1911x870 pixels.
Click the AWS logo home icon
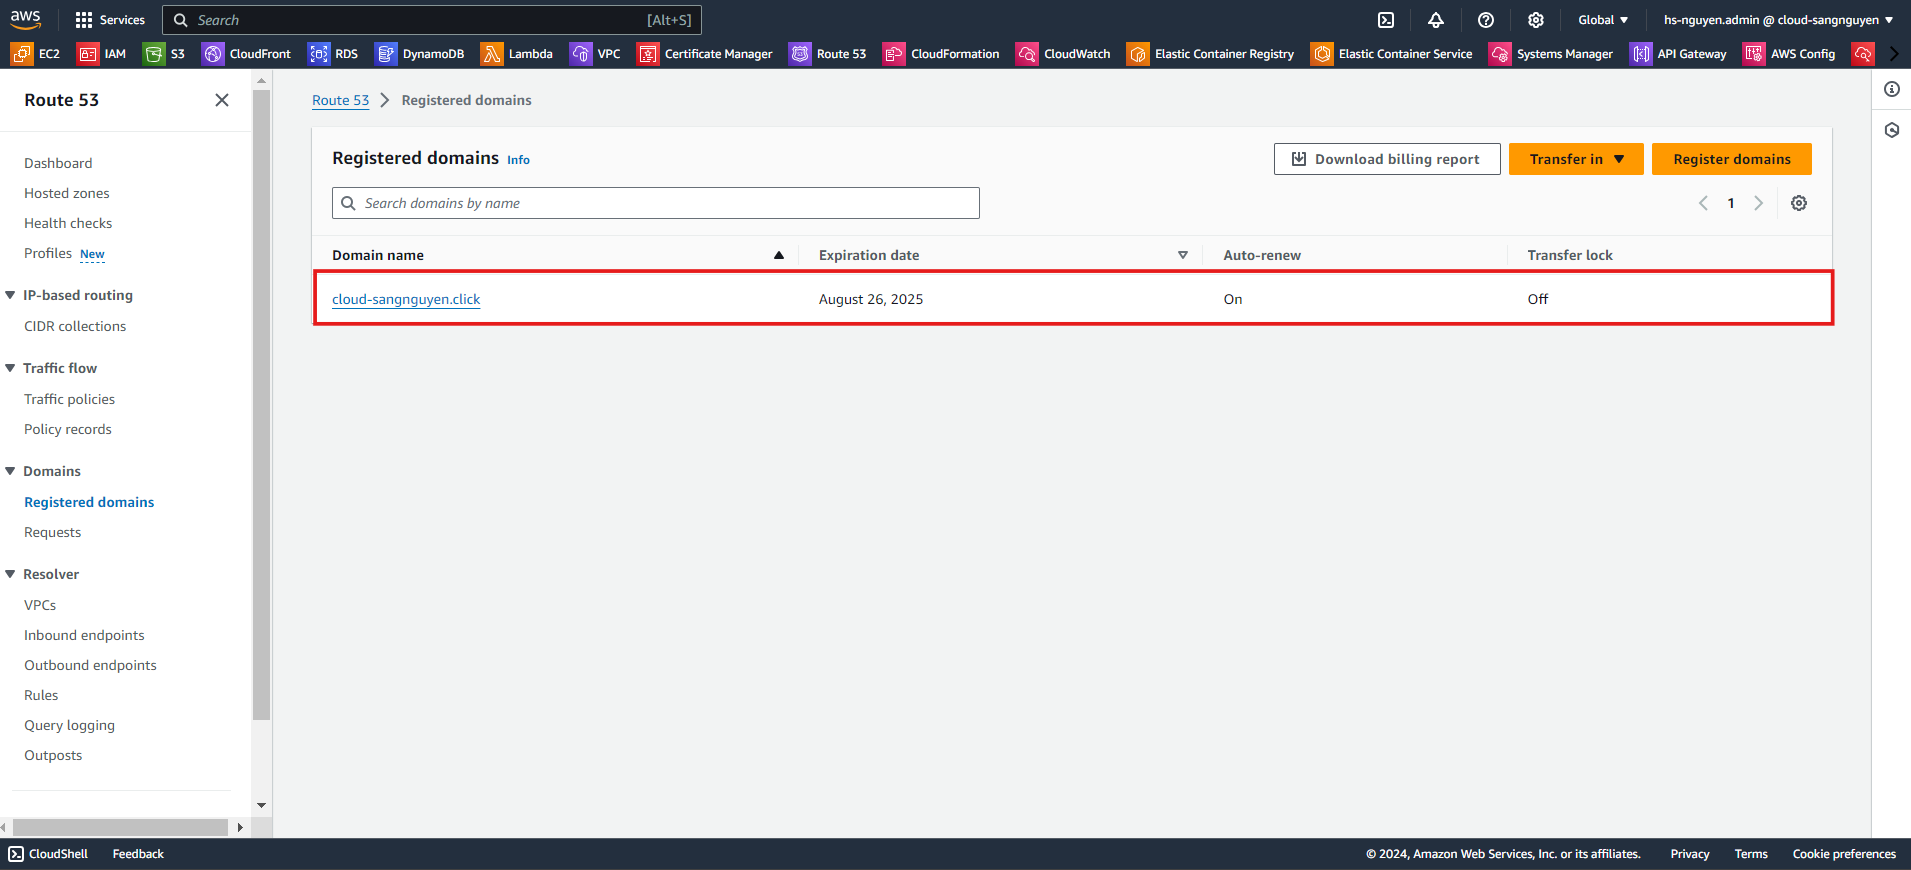pos(26,19)
